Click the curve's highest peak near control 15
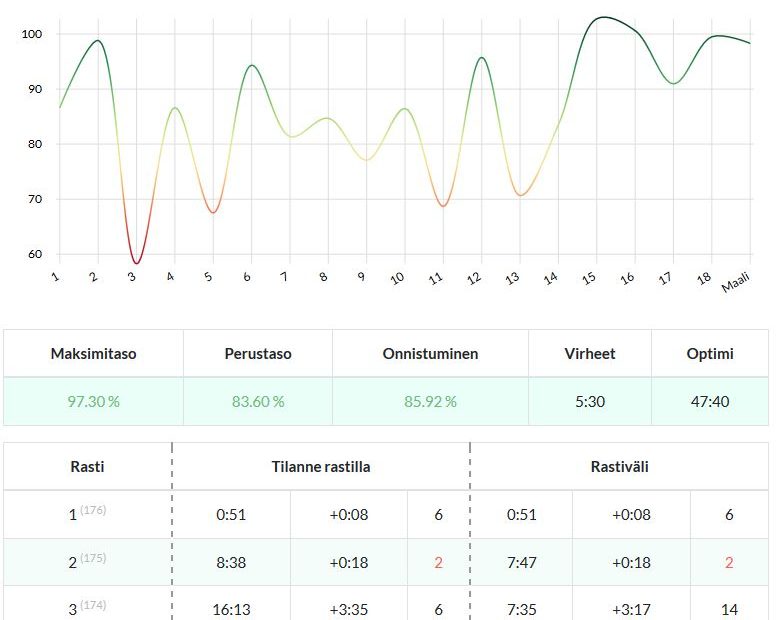 (601, 18)
